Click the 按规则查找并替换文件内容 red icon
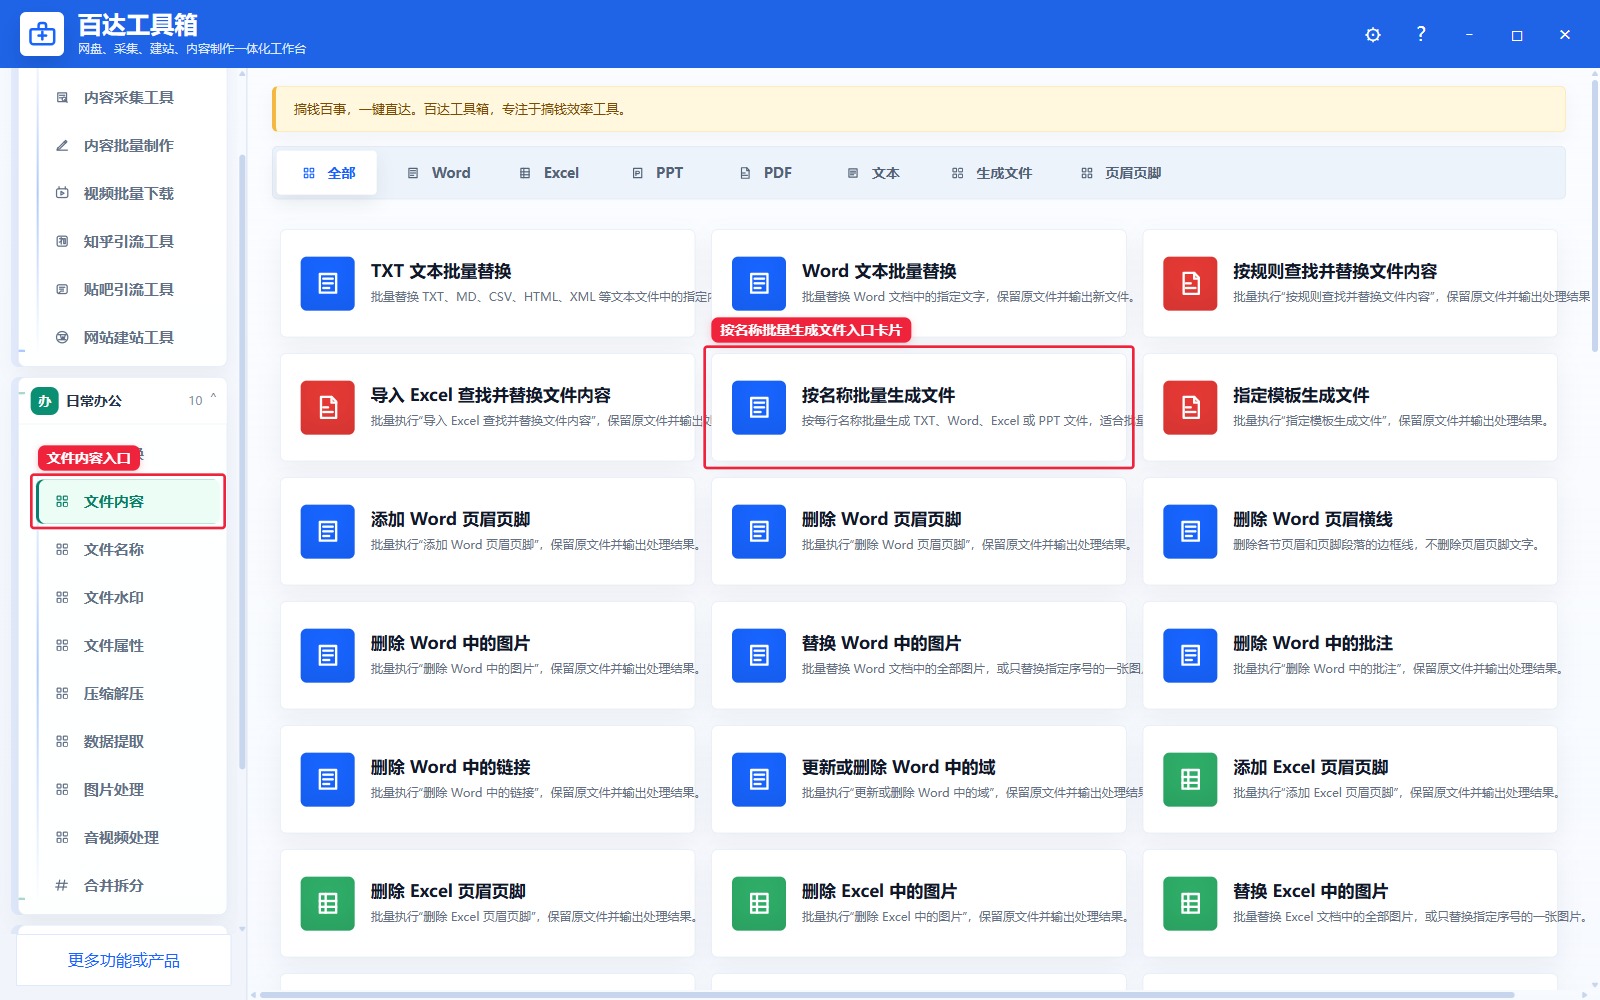The width and height of the screenshot is (1600, 1000). point(1190,284)
